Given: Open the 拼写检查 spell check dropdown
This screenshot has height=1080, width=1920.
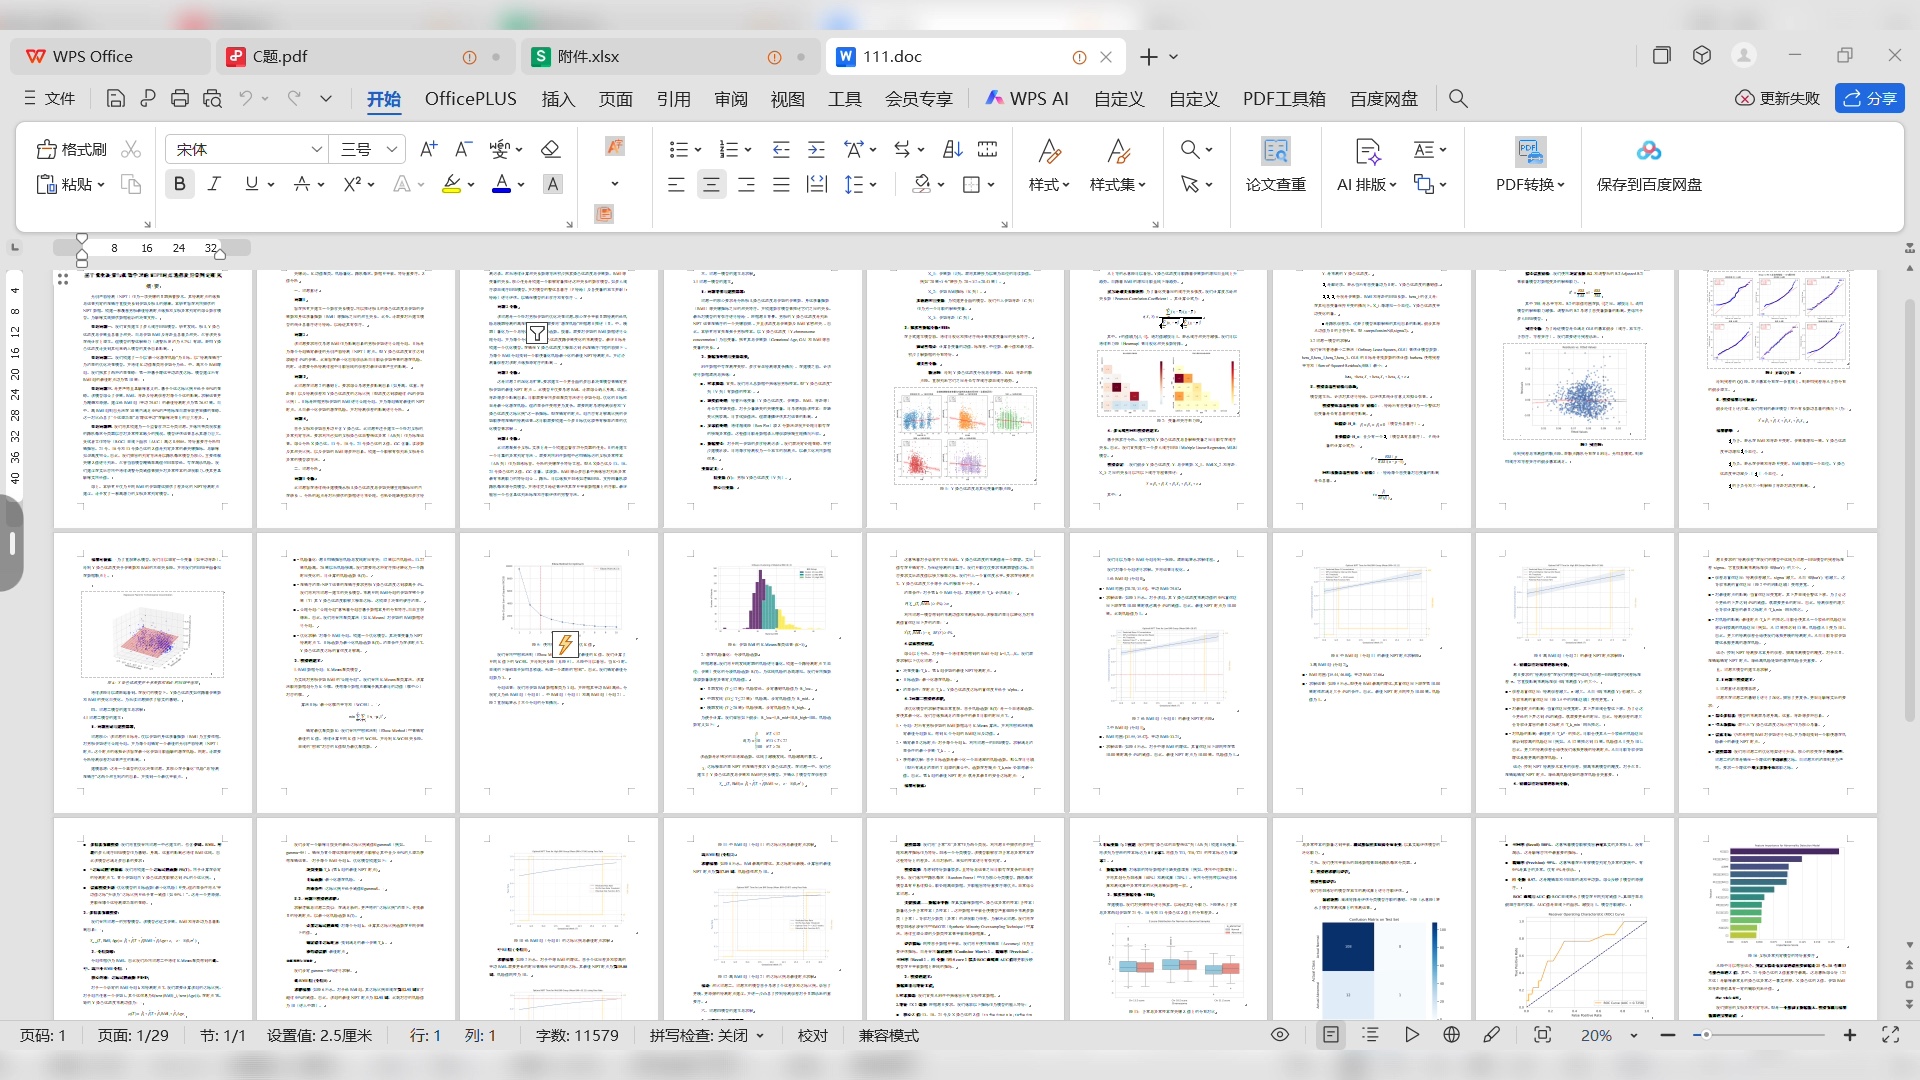Looking at the screenshot, I should 706,1035.
